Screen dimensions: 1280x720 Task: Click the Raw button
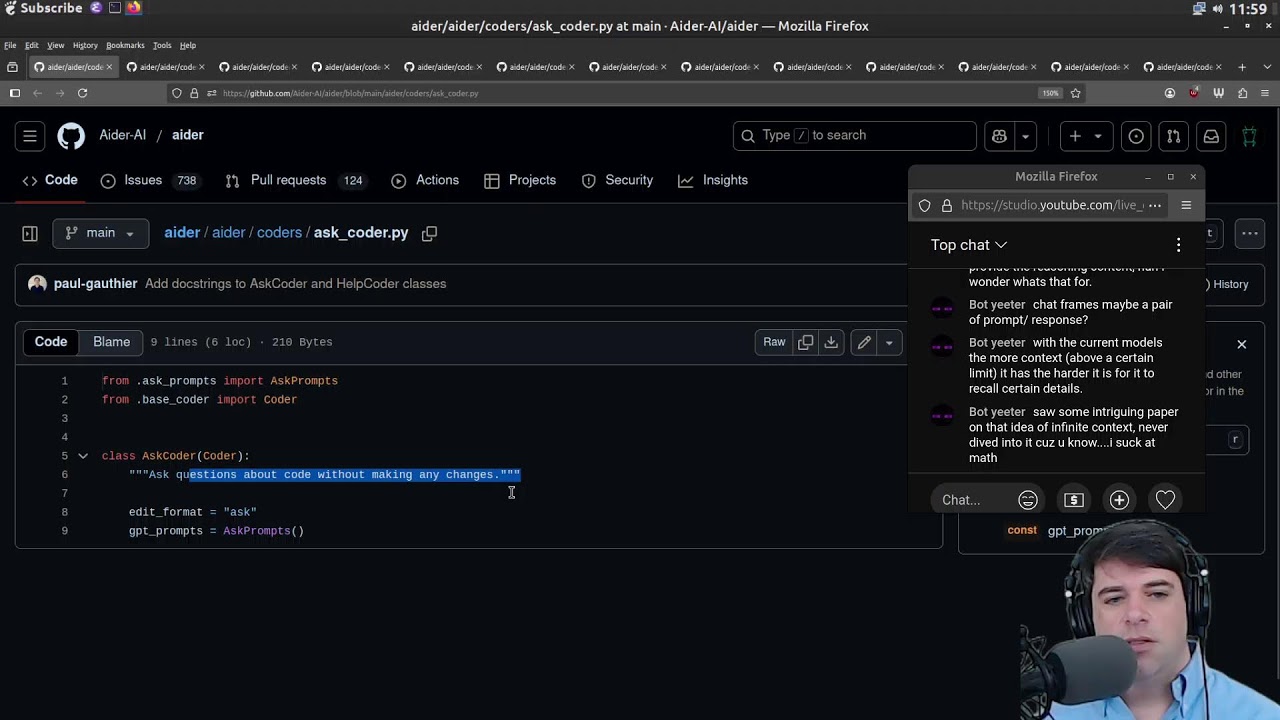pyautogui.click(x=775, y=342)
